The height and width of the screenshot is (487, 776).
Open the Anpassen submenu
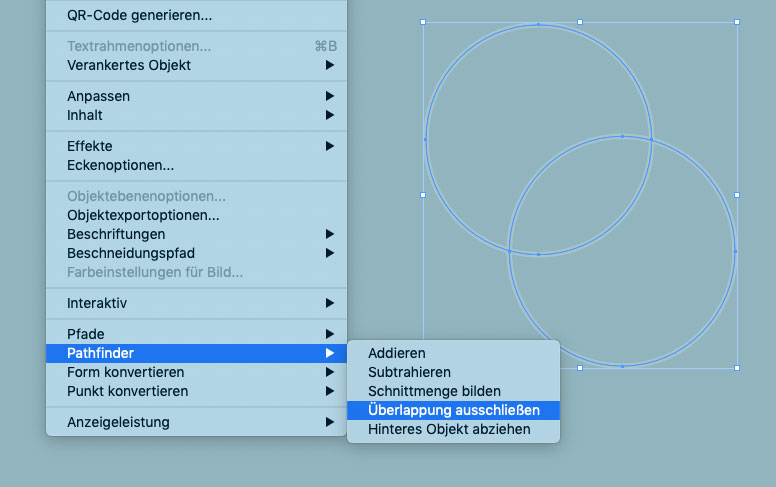point(196,96)
